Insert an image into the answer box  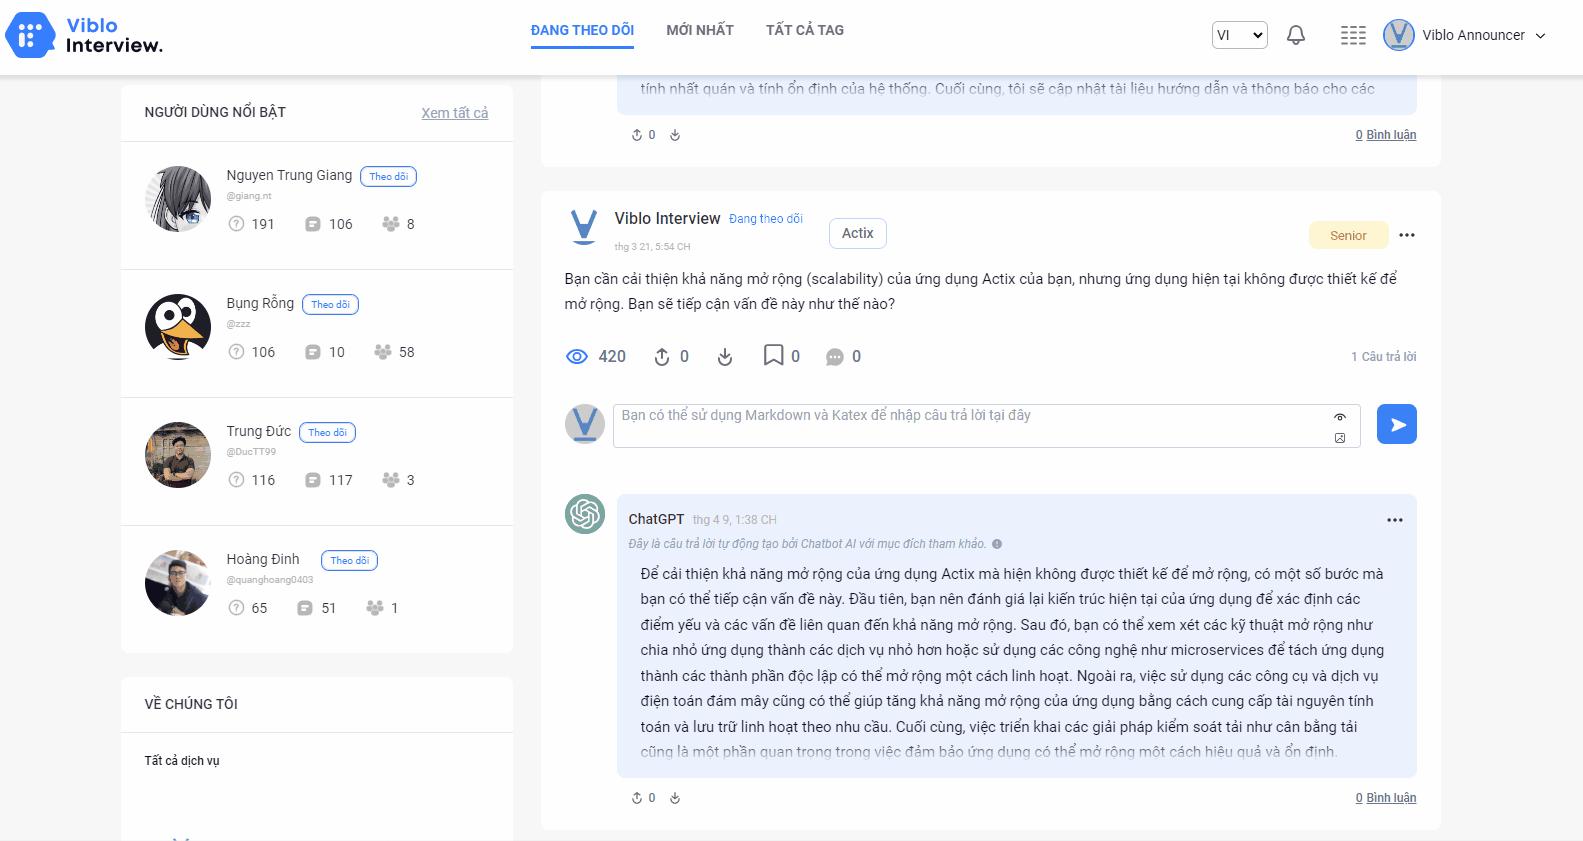point(1340,438)
